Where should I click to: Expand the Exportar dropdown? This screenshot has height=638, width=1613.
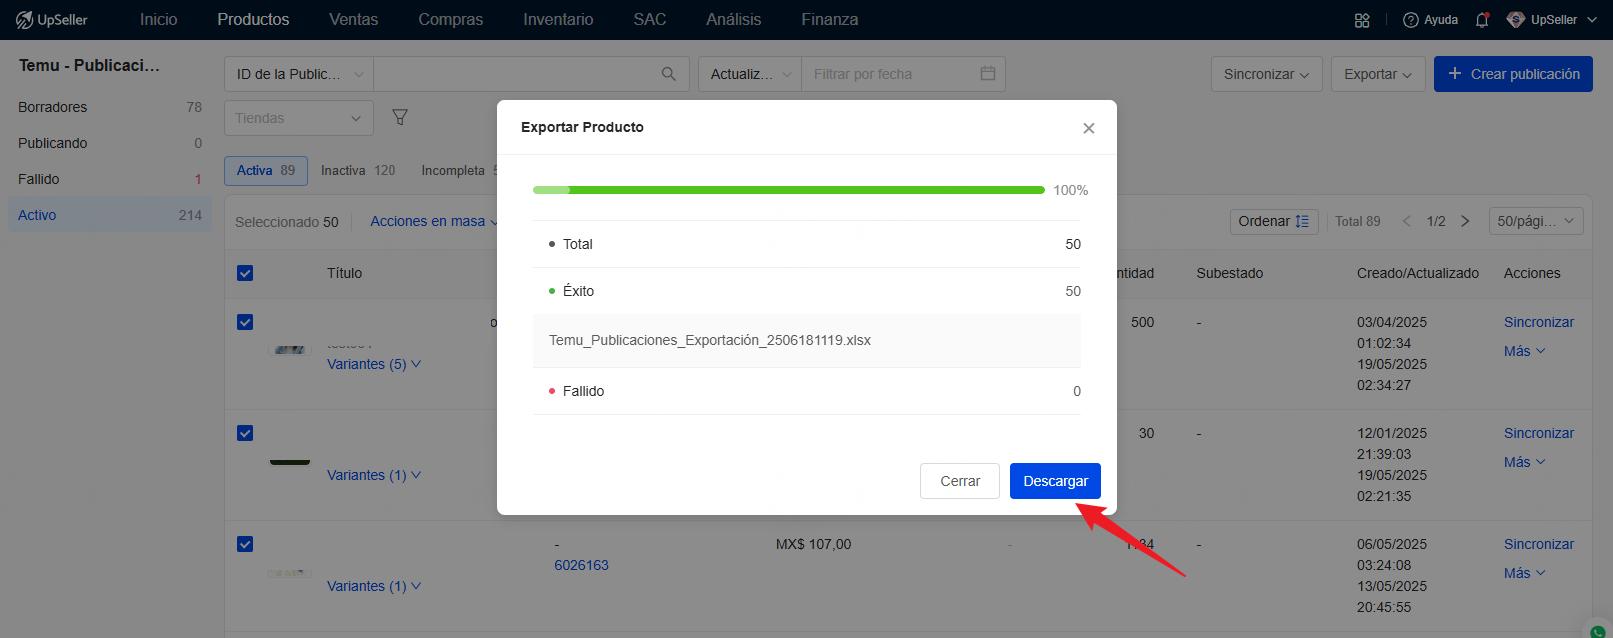[1378, 74]
